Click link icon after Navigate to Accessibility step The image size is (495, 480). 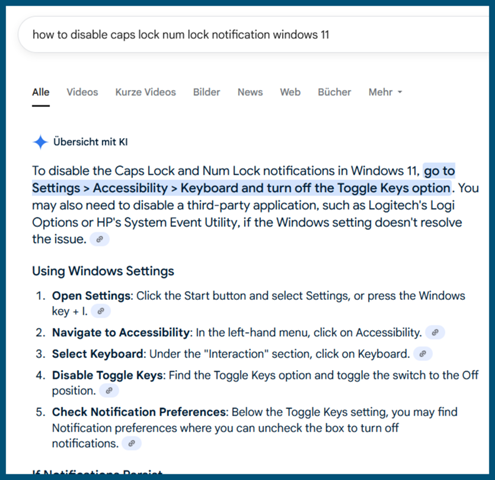(435, 332)
